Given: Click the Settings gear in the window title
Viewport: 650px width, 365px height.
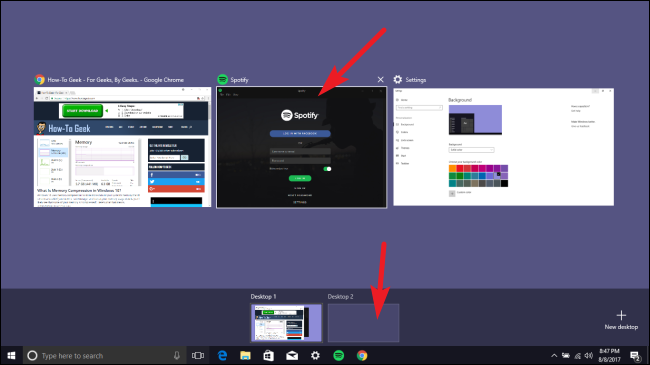Looking at the screenshot, I should 398,79.
